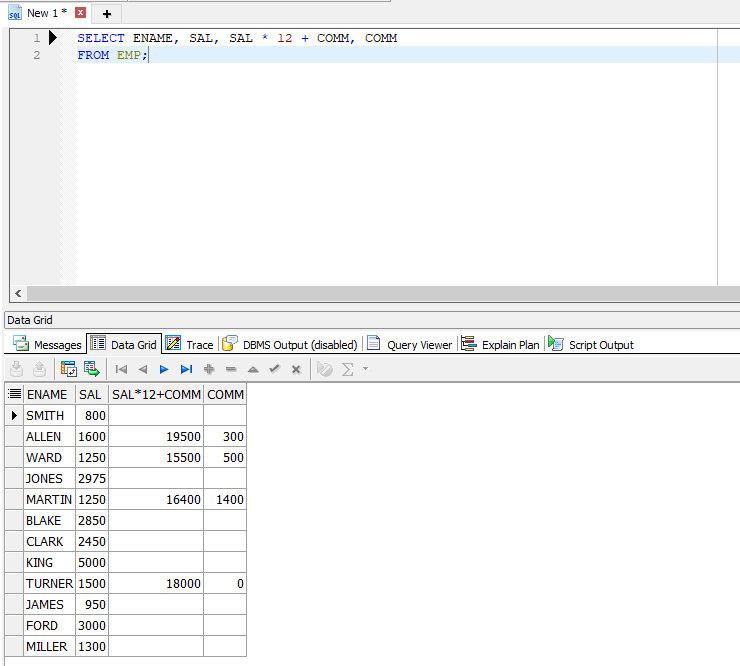This screenshot has width=740, height=666.
Task: Click the SAL value 5000
Action: pos(92,563)
